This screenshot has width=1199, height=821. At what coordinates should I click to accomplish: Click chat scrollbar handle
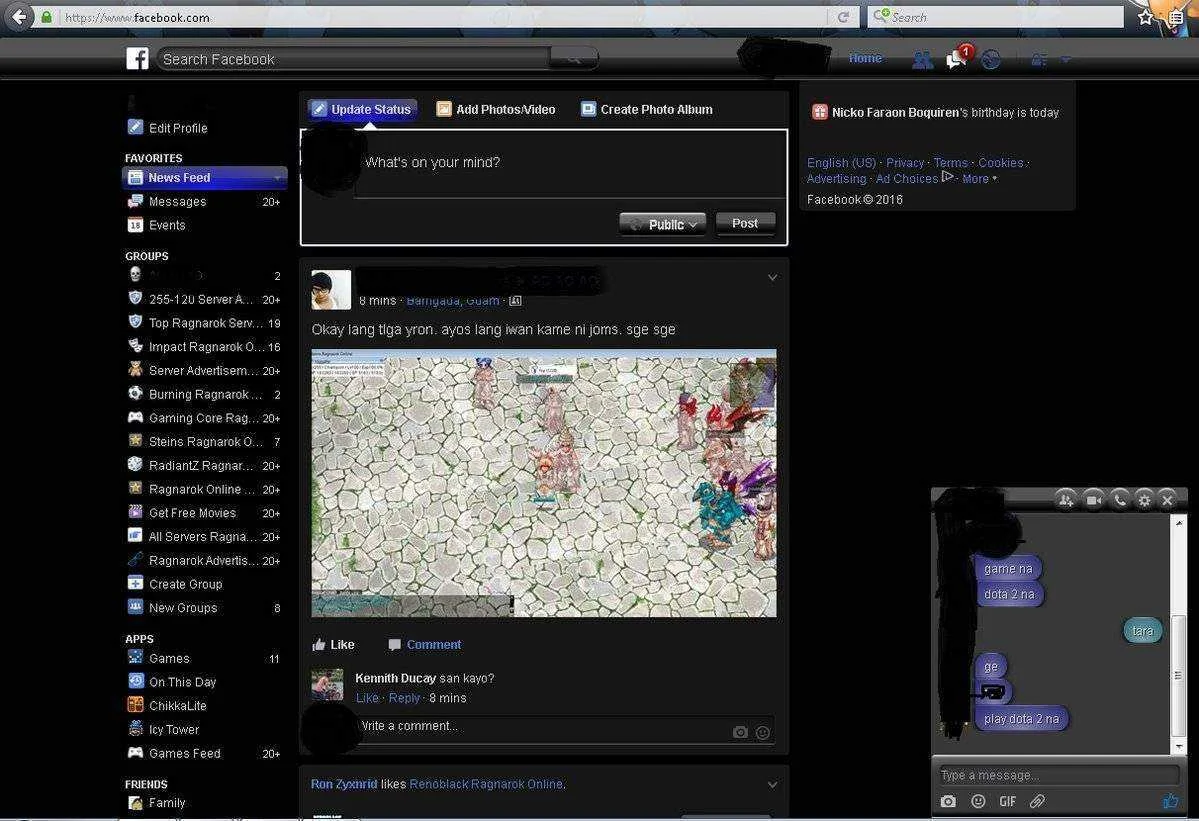(1178, 674)
